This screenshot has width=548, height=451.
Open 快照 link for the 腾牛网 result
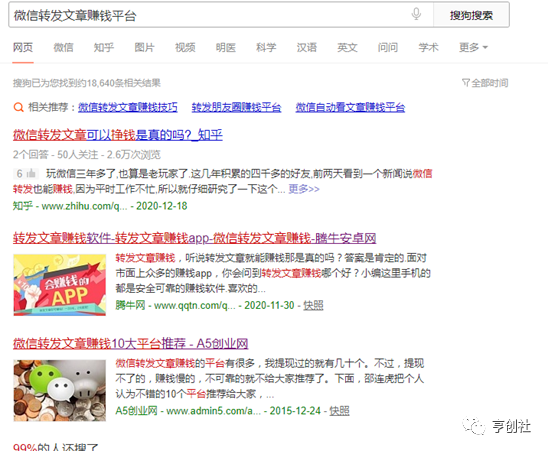313,305
